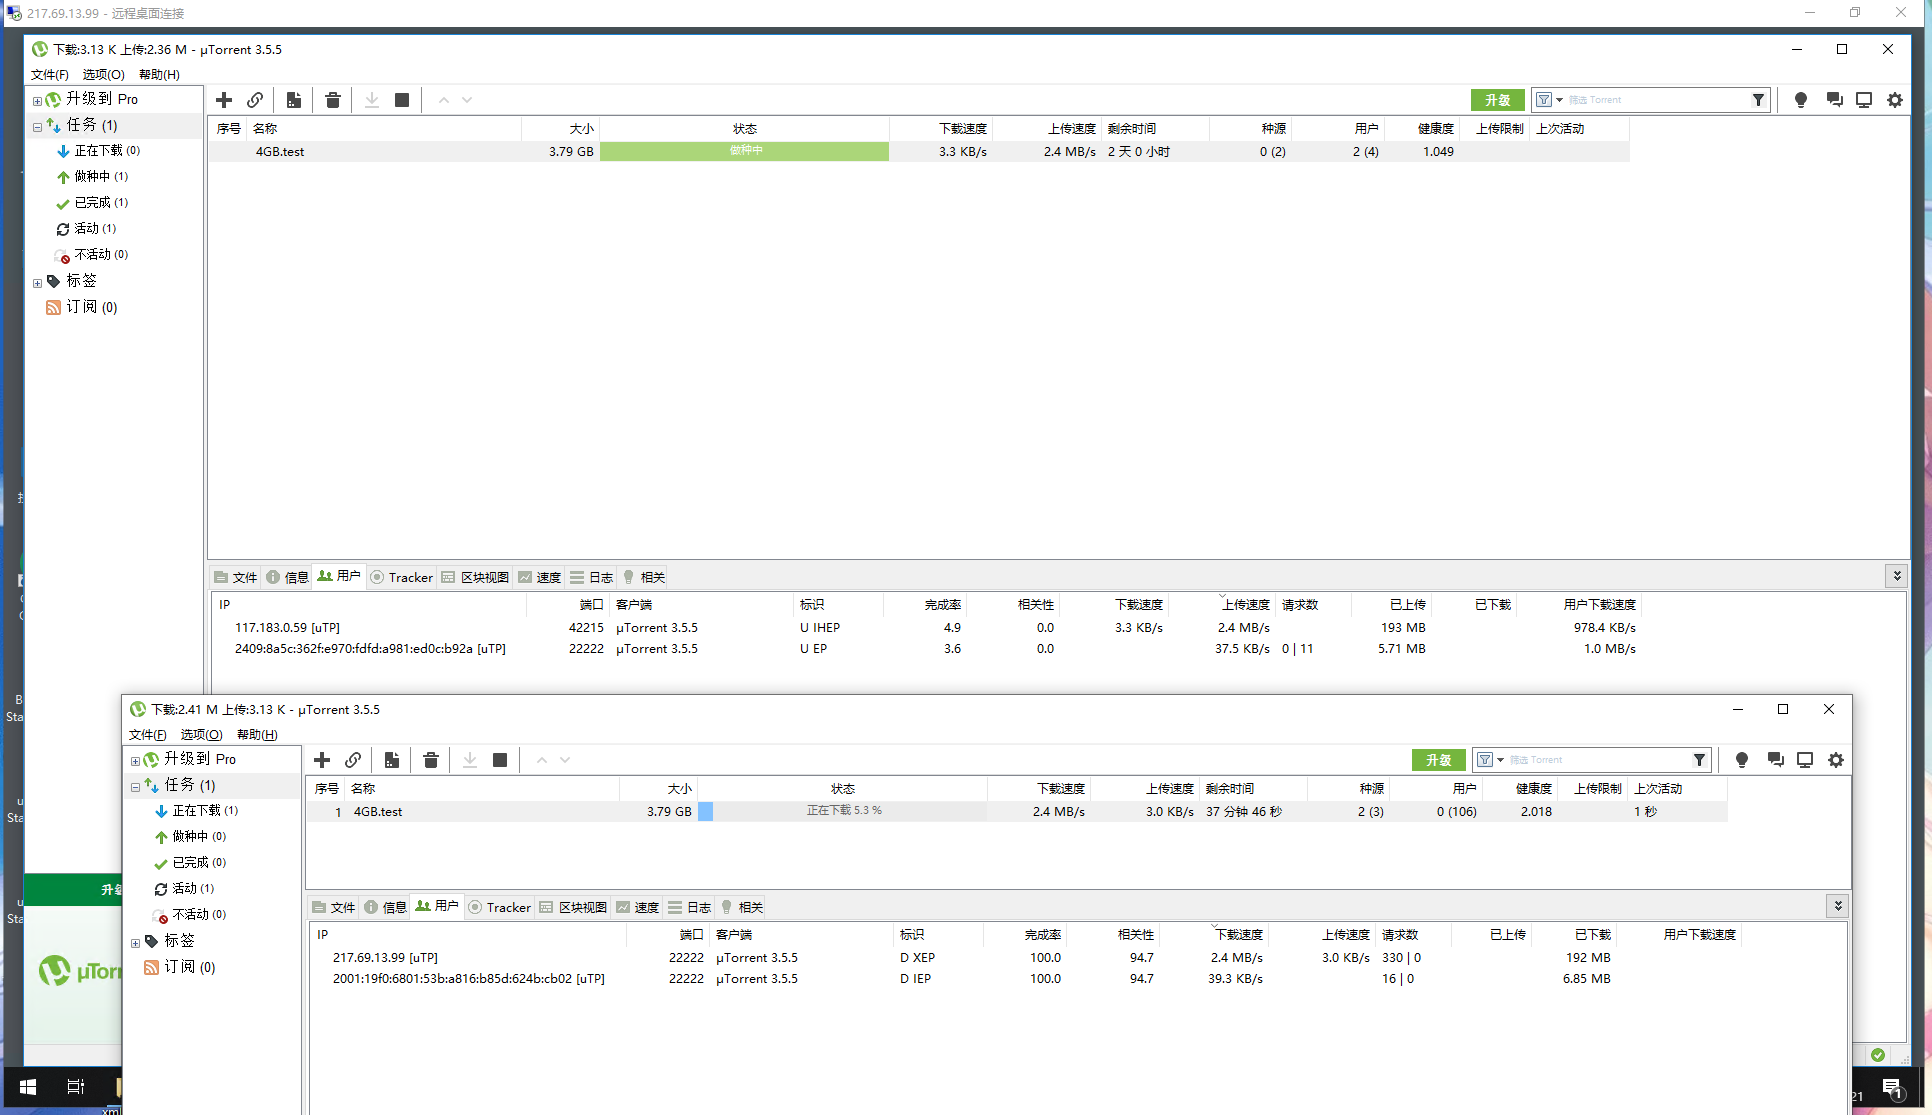Open Preferences gear icon in seeding window

coord(1894,100)
